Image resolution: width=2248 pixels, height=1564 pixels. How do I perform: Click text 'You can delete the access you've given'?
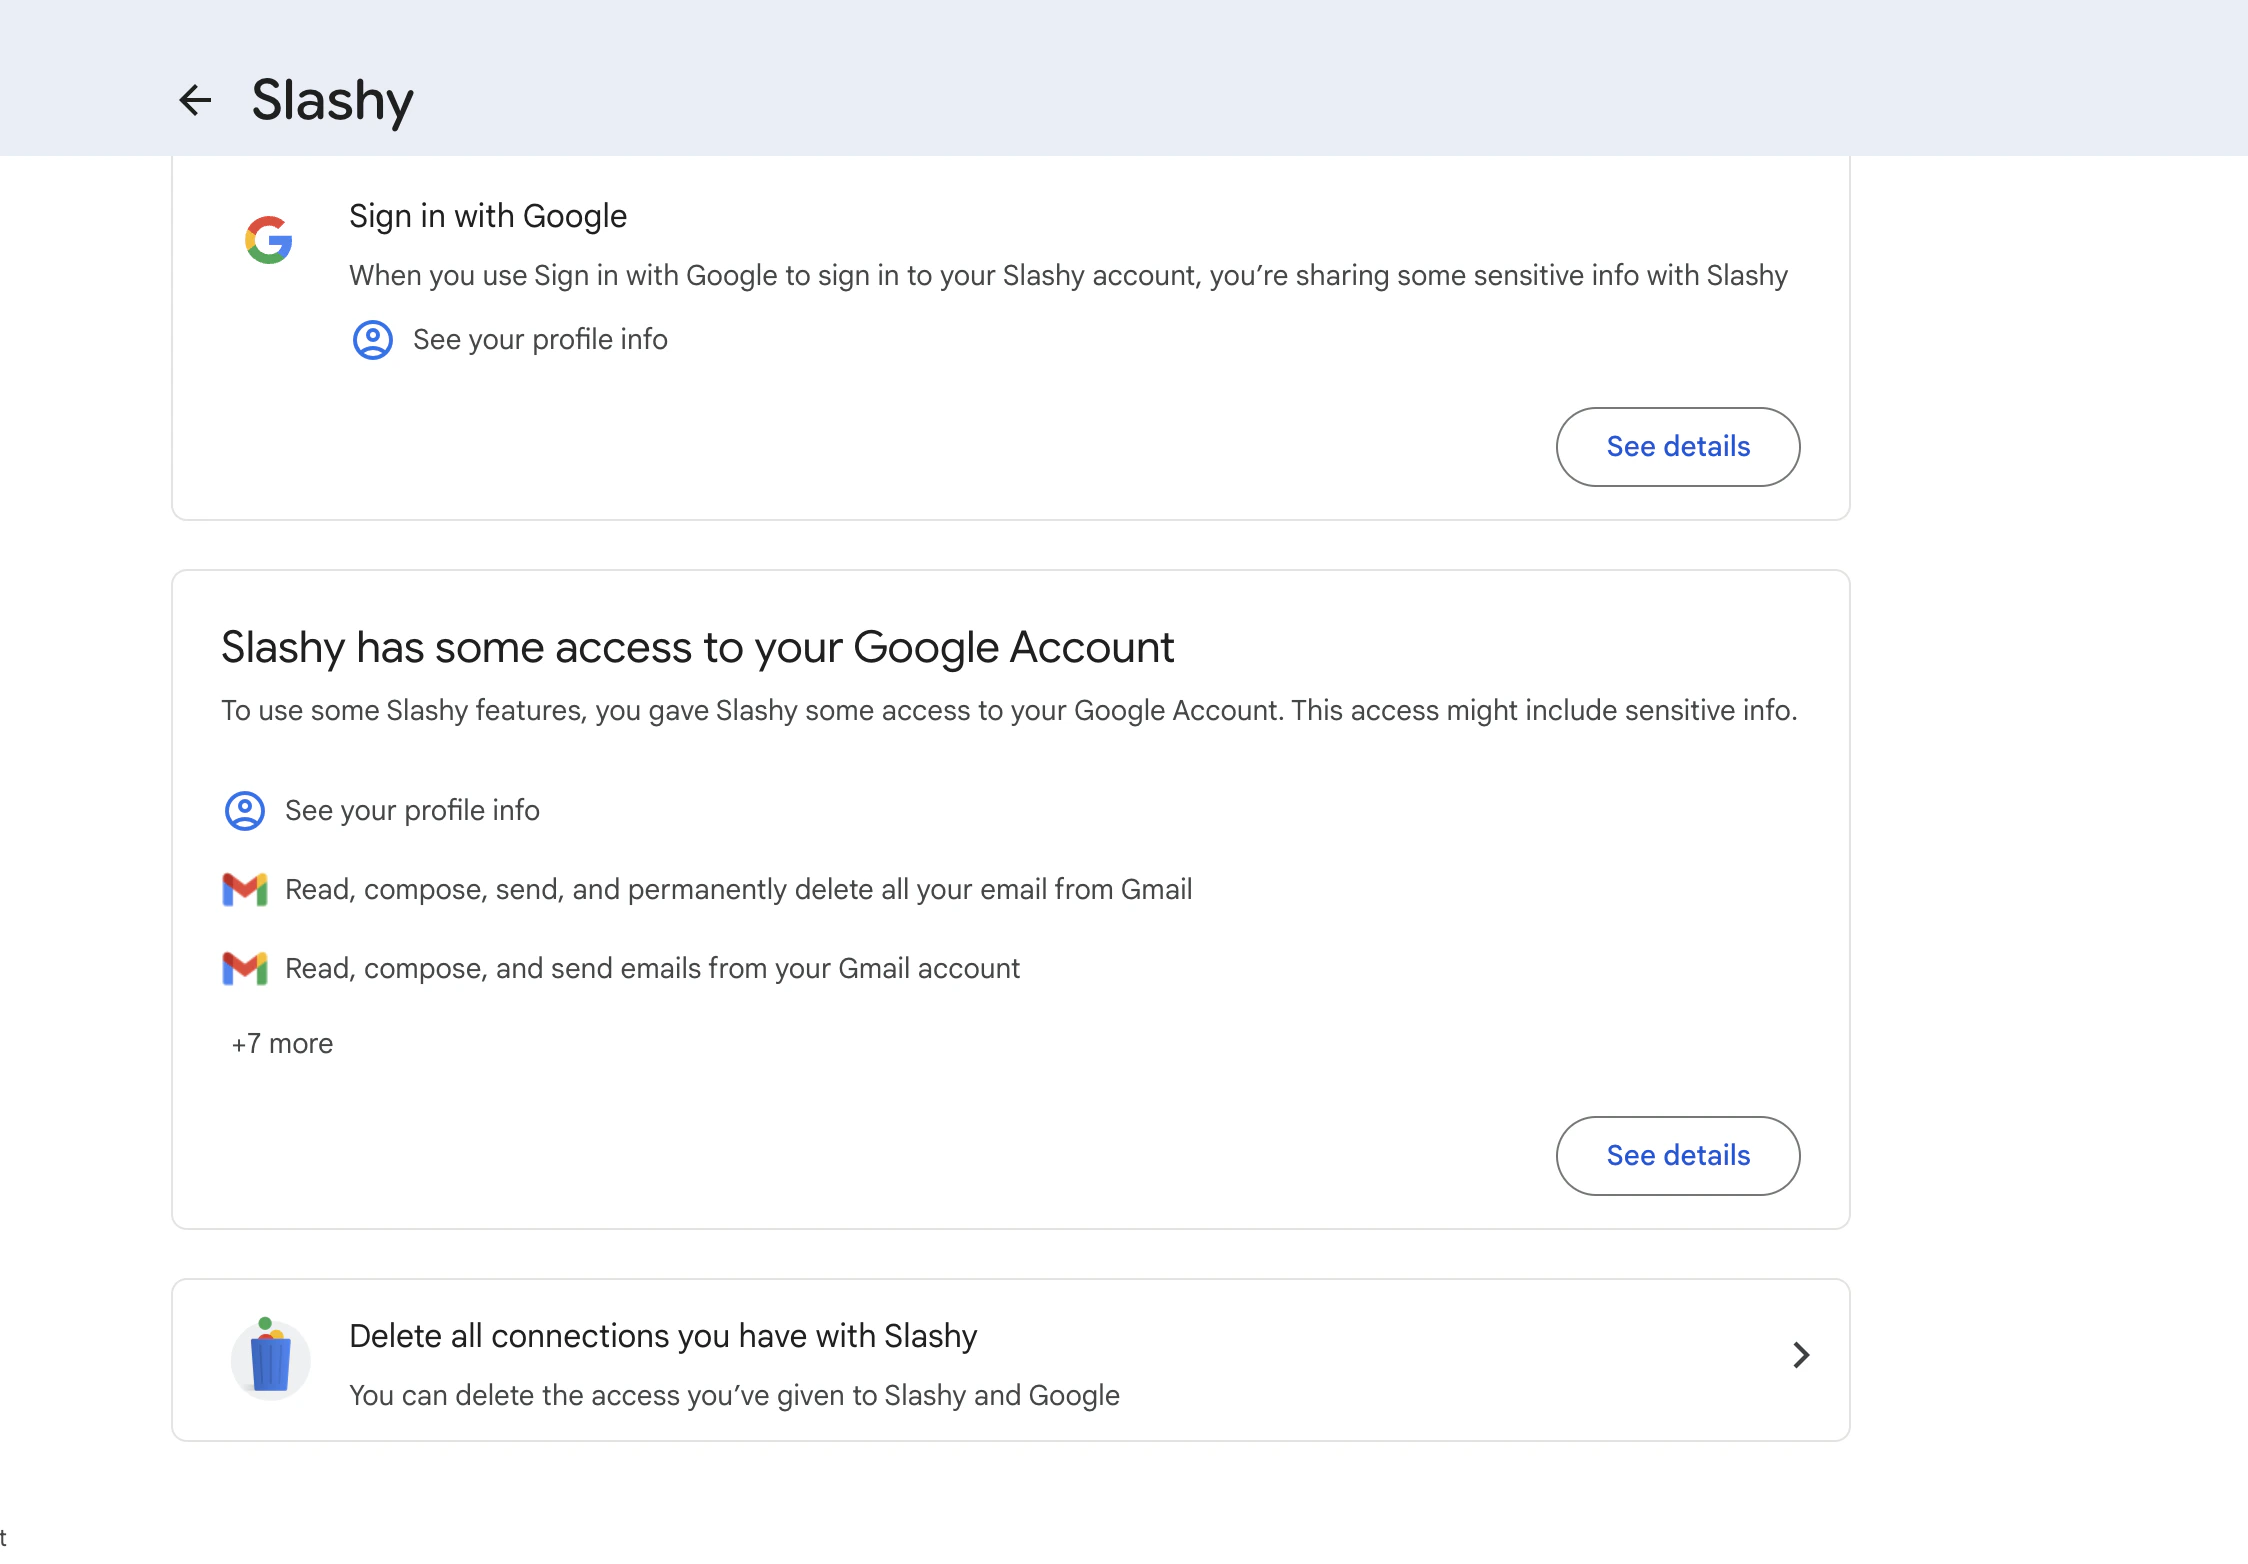pyautogui.click(x=734, y=1396)
